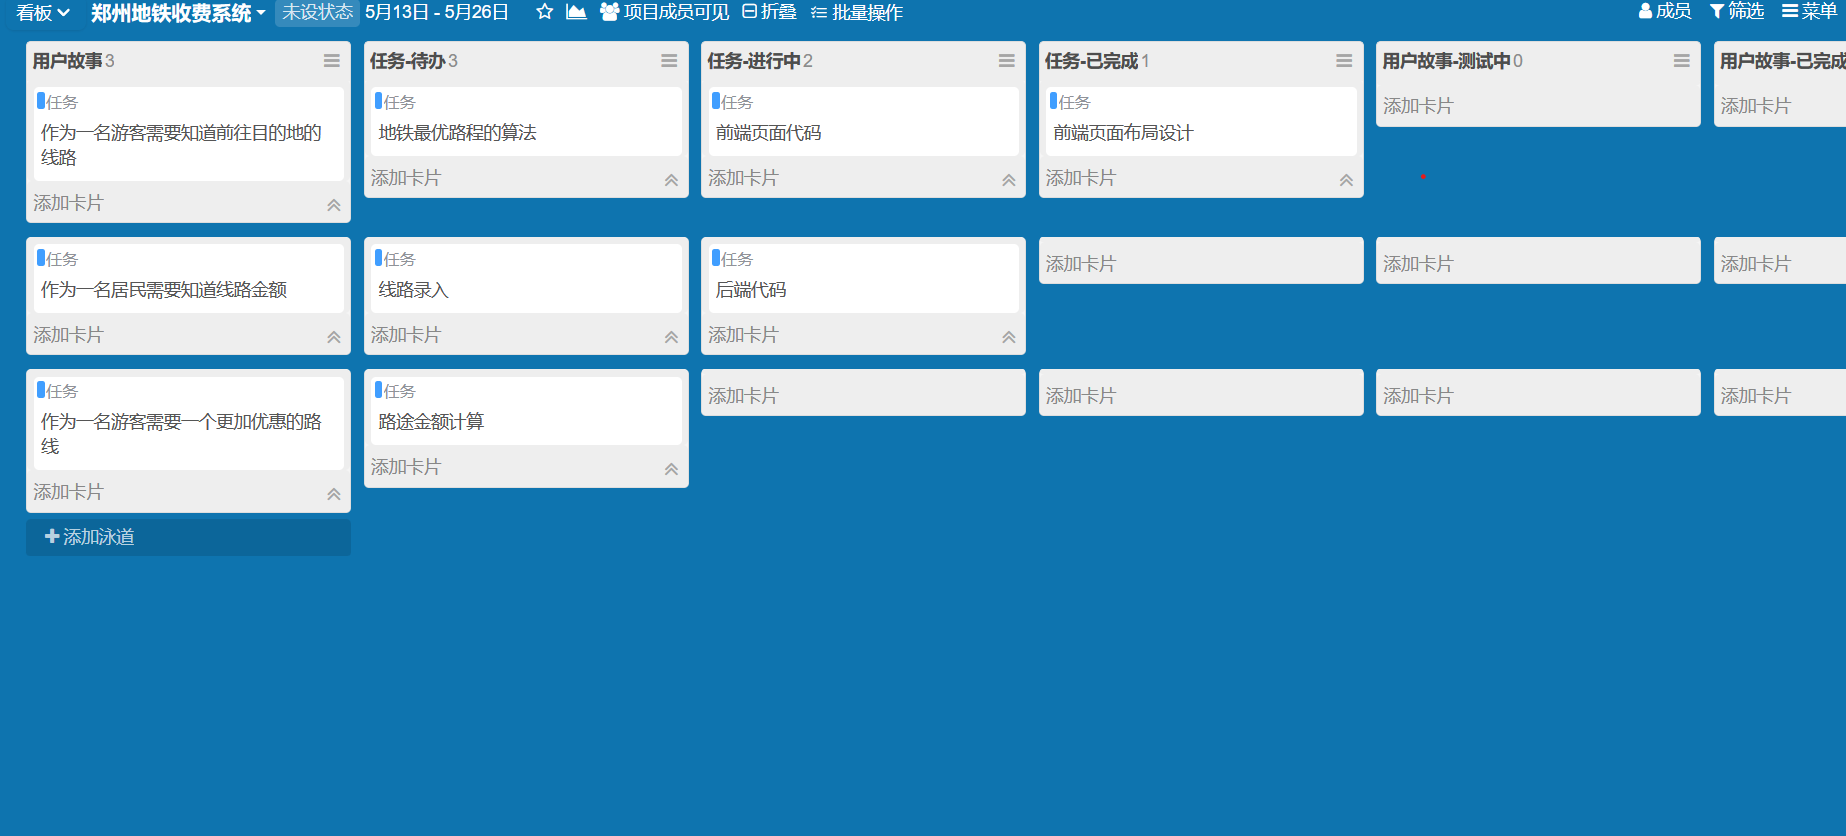Open the 任务-已完成 column menu icon
1846x836 pixels.
point(1344,61)
